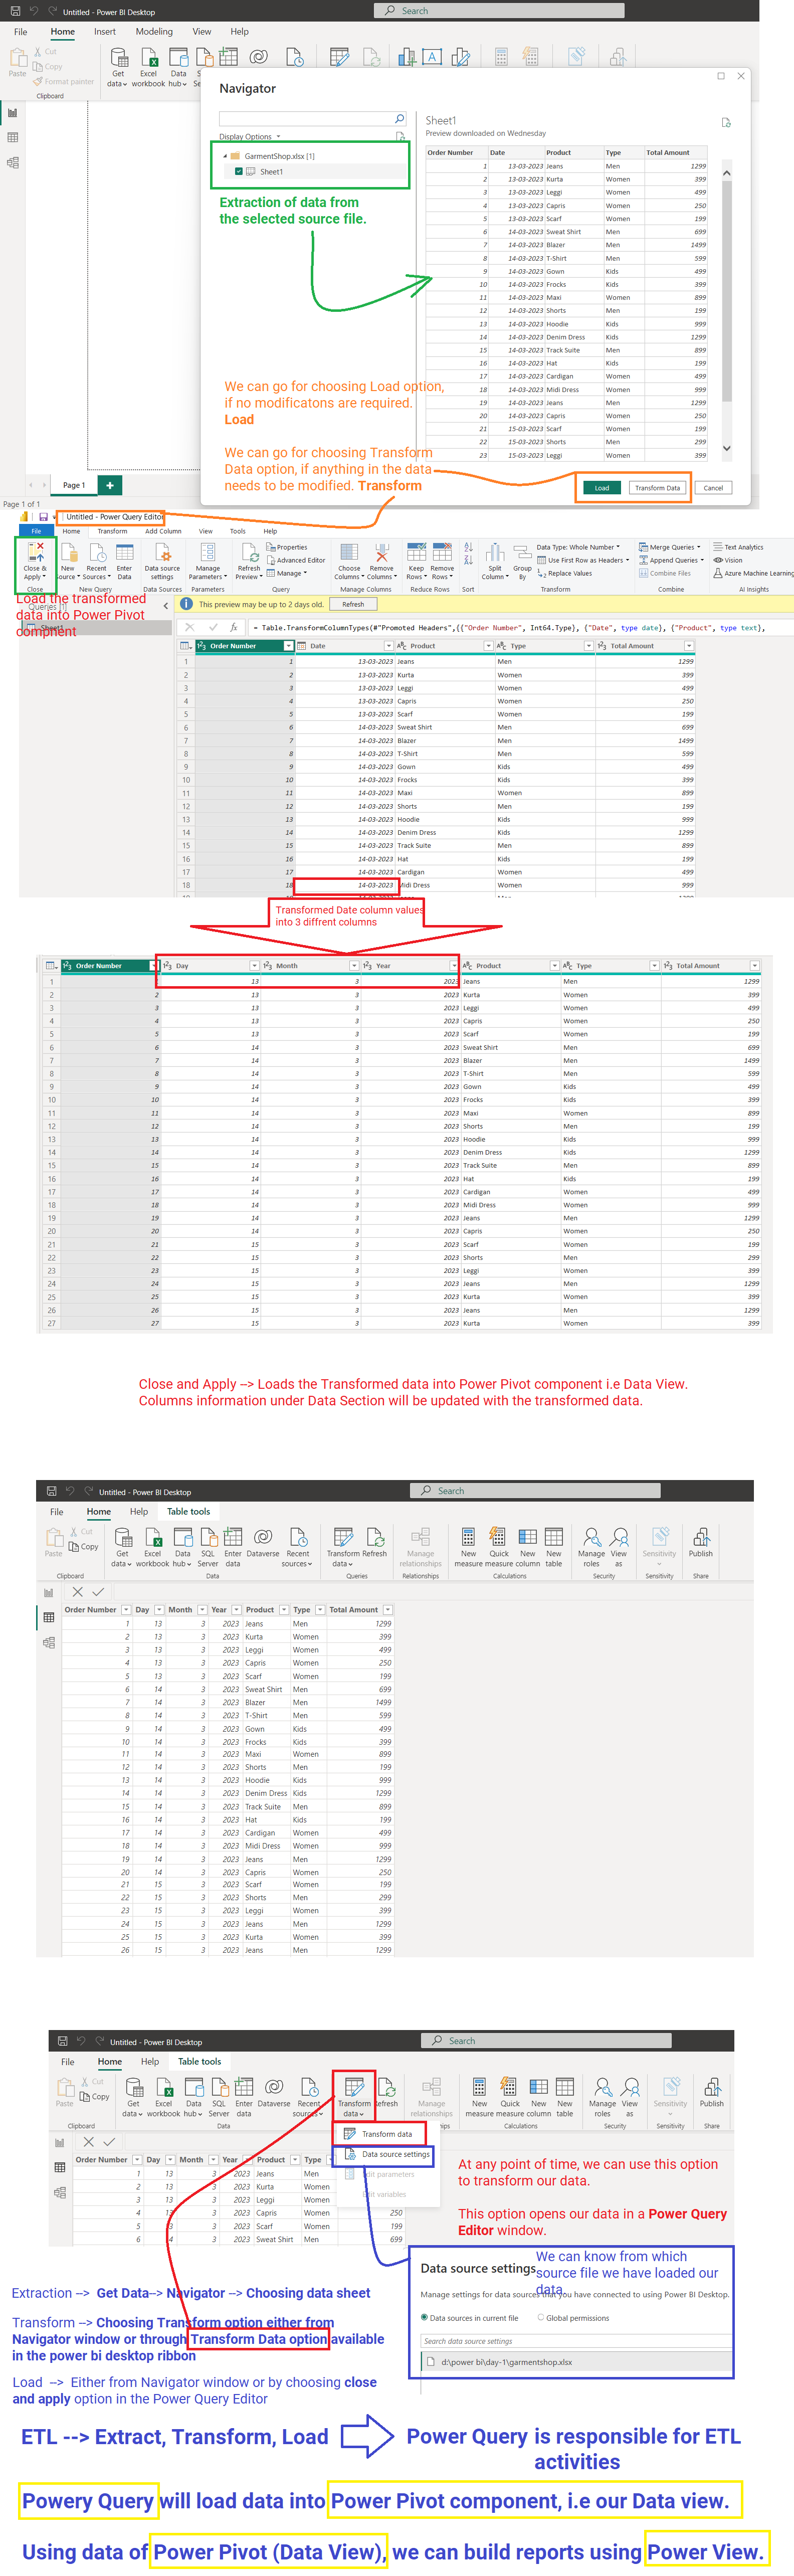Click Keep Rows in Reduce Rows group

[416, 561]
